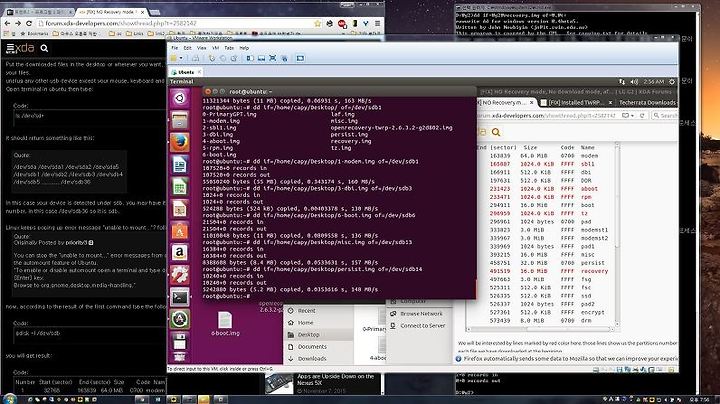The width and height of the screenshot is (720, 404).
Task: Open the VMware Tabs menu
Action: tap(229, 48)
